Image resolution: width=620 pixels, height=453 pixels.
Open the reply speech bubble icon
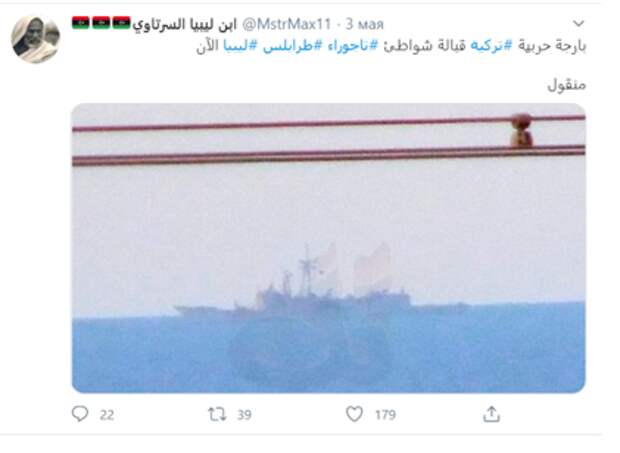pos(80,414)
